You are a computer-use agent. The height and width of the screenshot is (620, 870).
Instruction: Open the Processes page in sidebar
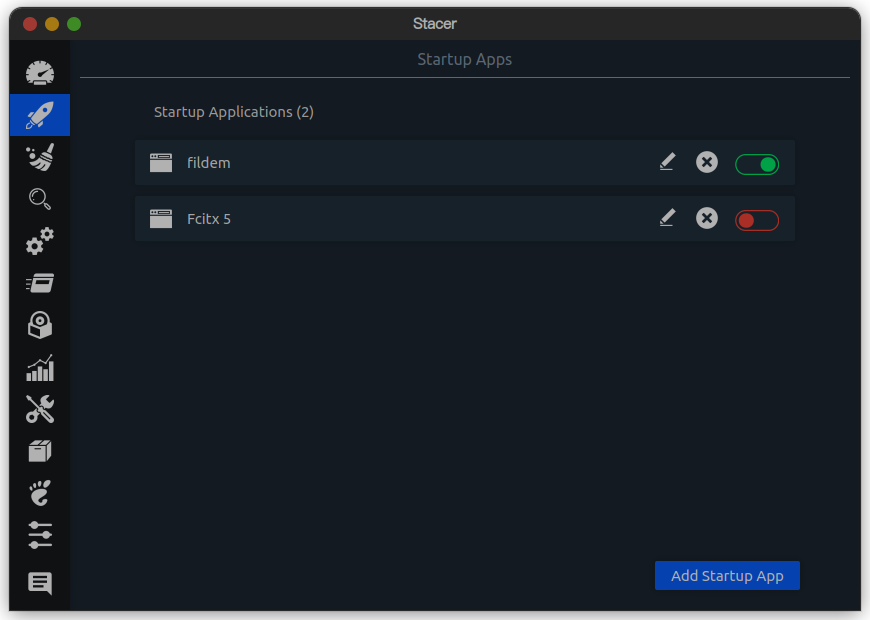(40, 283)
